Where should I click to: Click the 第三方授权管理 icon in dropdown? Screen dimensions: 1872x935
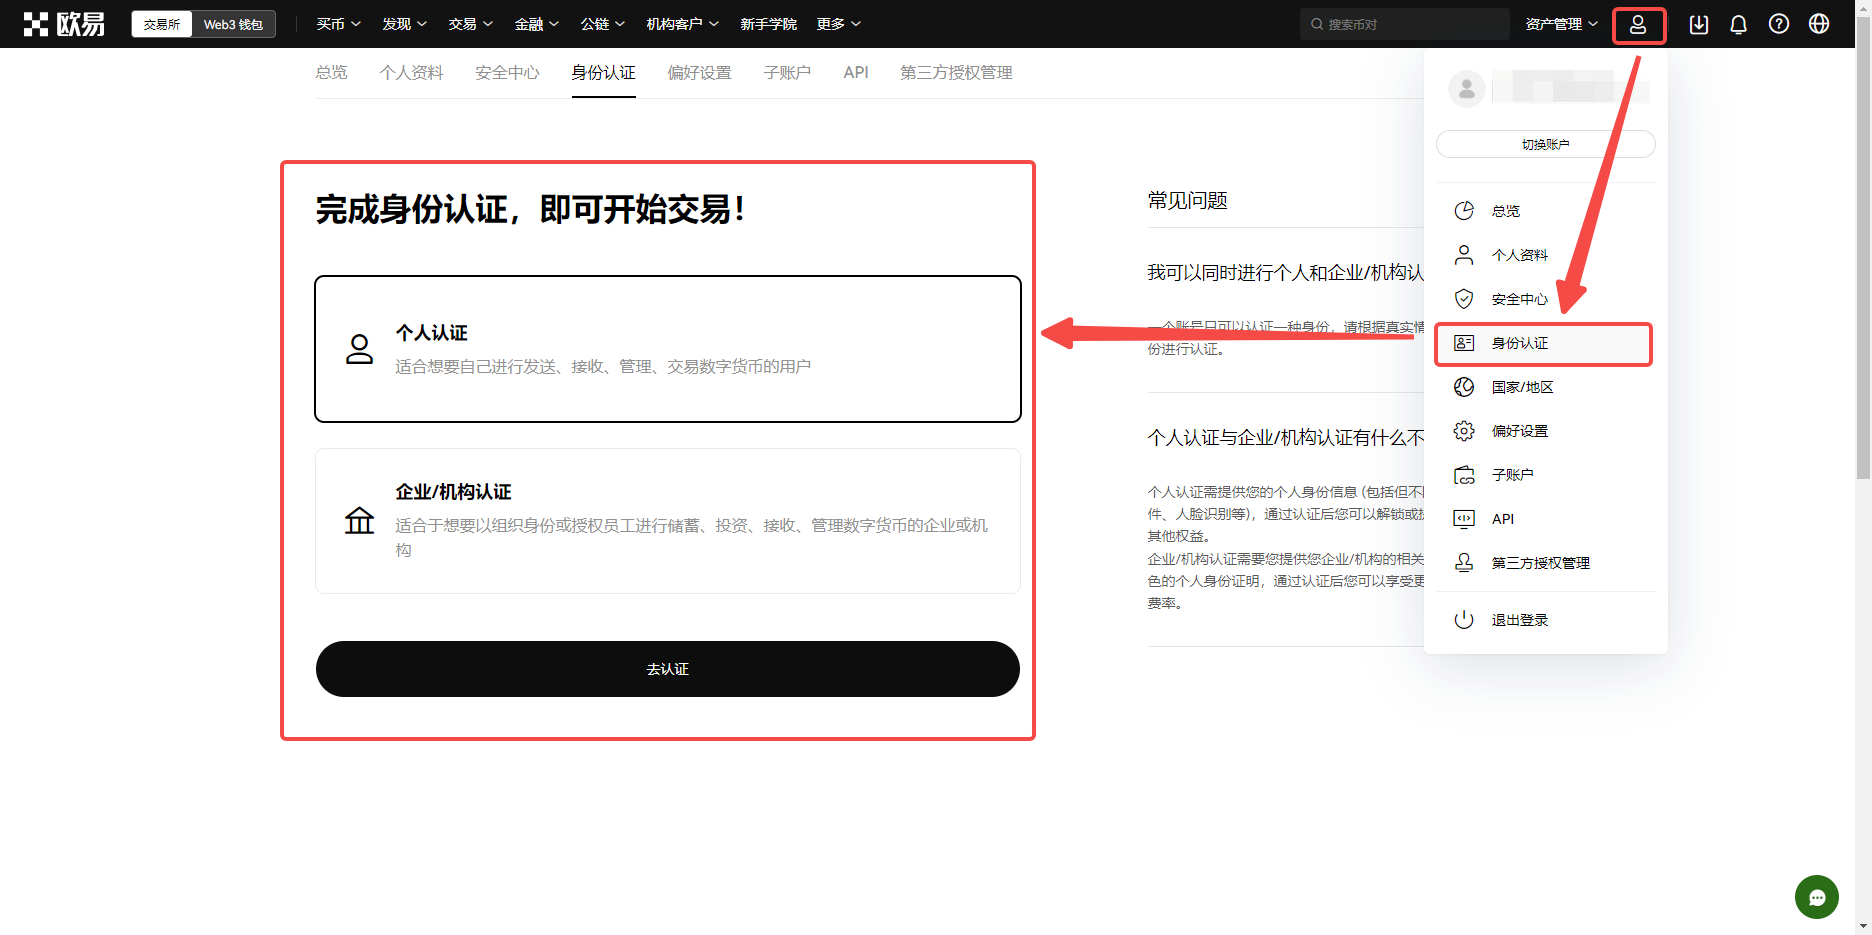click(1464, 563)
